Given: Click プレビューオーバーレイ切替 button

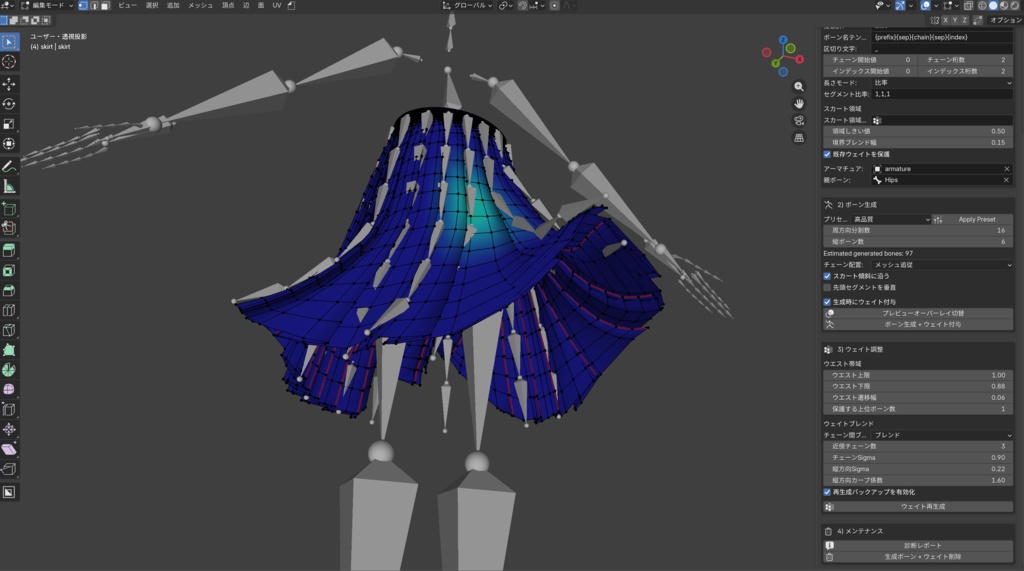Looking at the screenshot, I should [918, 314].
